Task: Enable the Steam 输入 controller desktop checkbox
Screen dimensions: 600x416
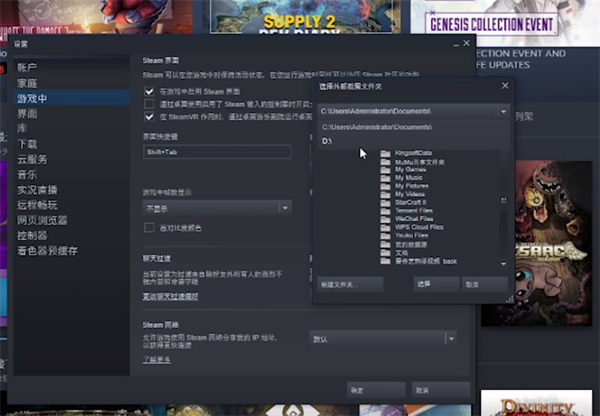Action: click(149, 104)
